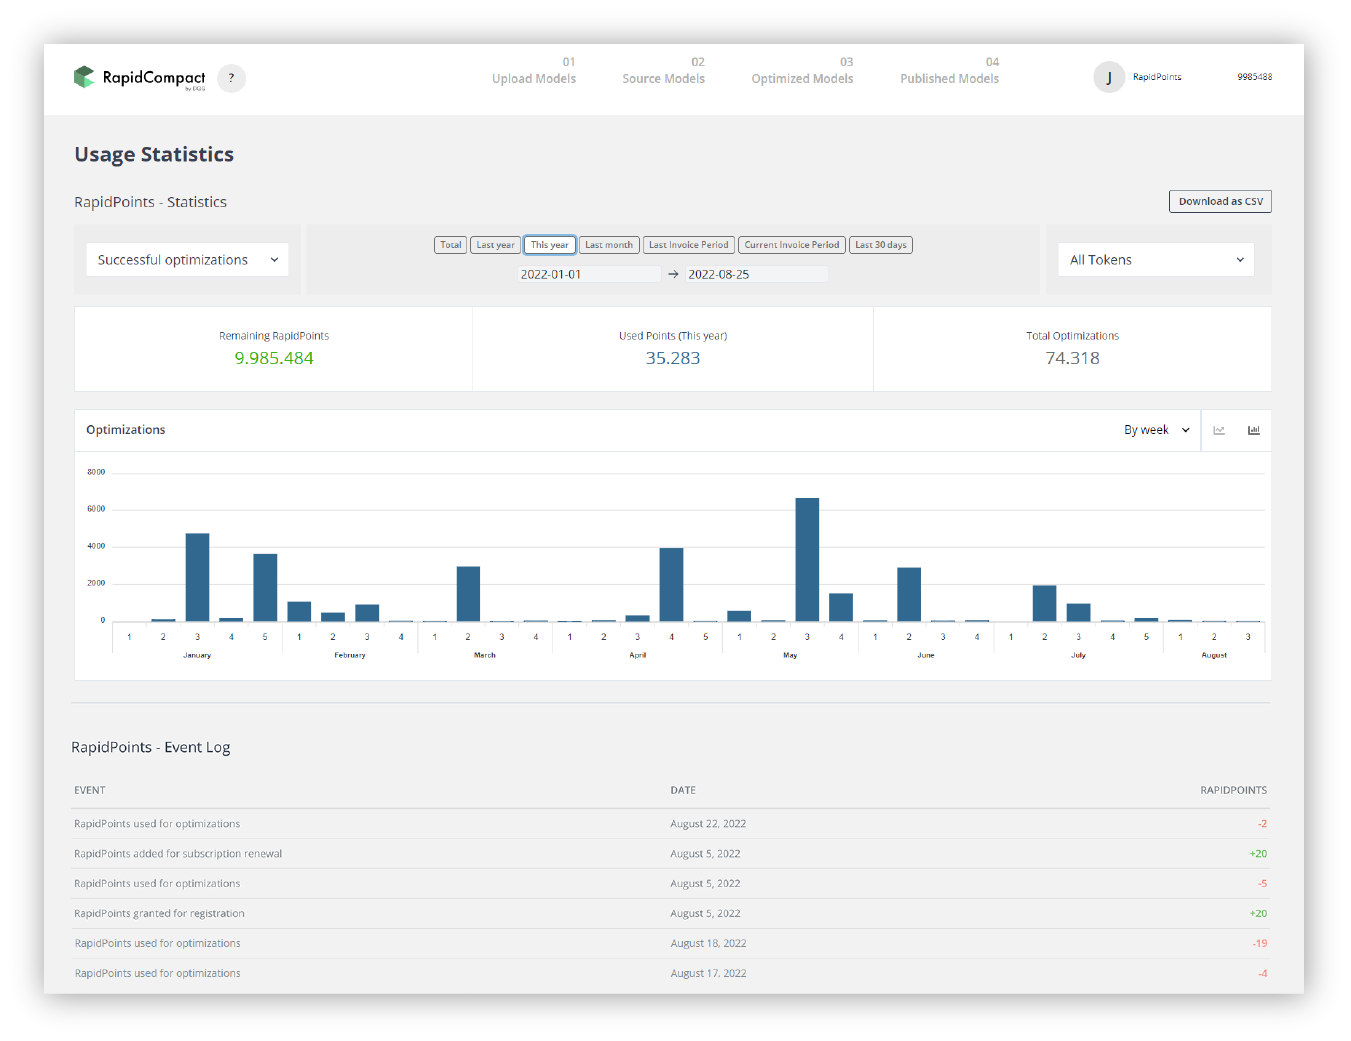Click the Optimizations chart title

[x=126, y=430]
